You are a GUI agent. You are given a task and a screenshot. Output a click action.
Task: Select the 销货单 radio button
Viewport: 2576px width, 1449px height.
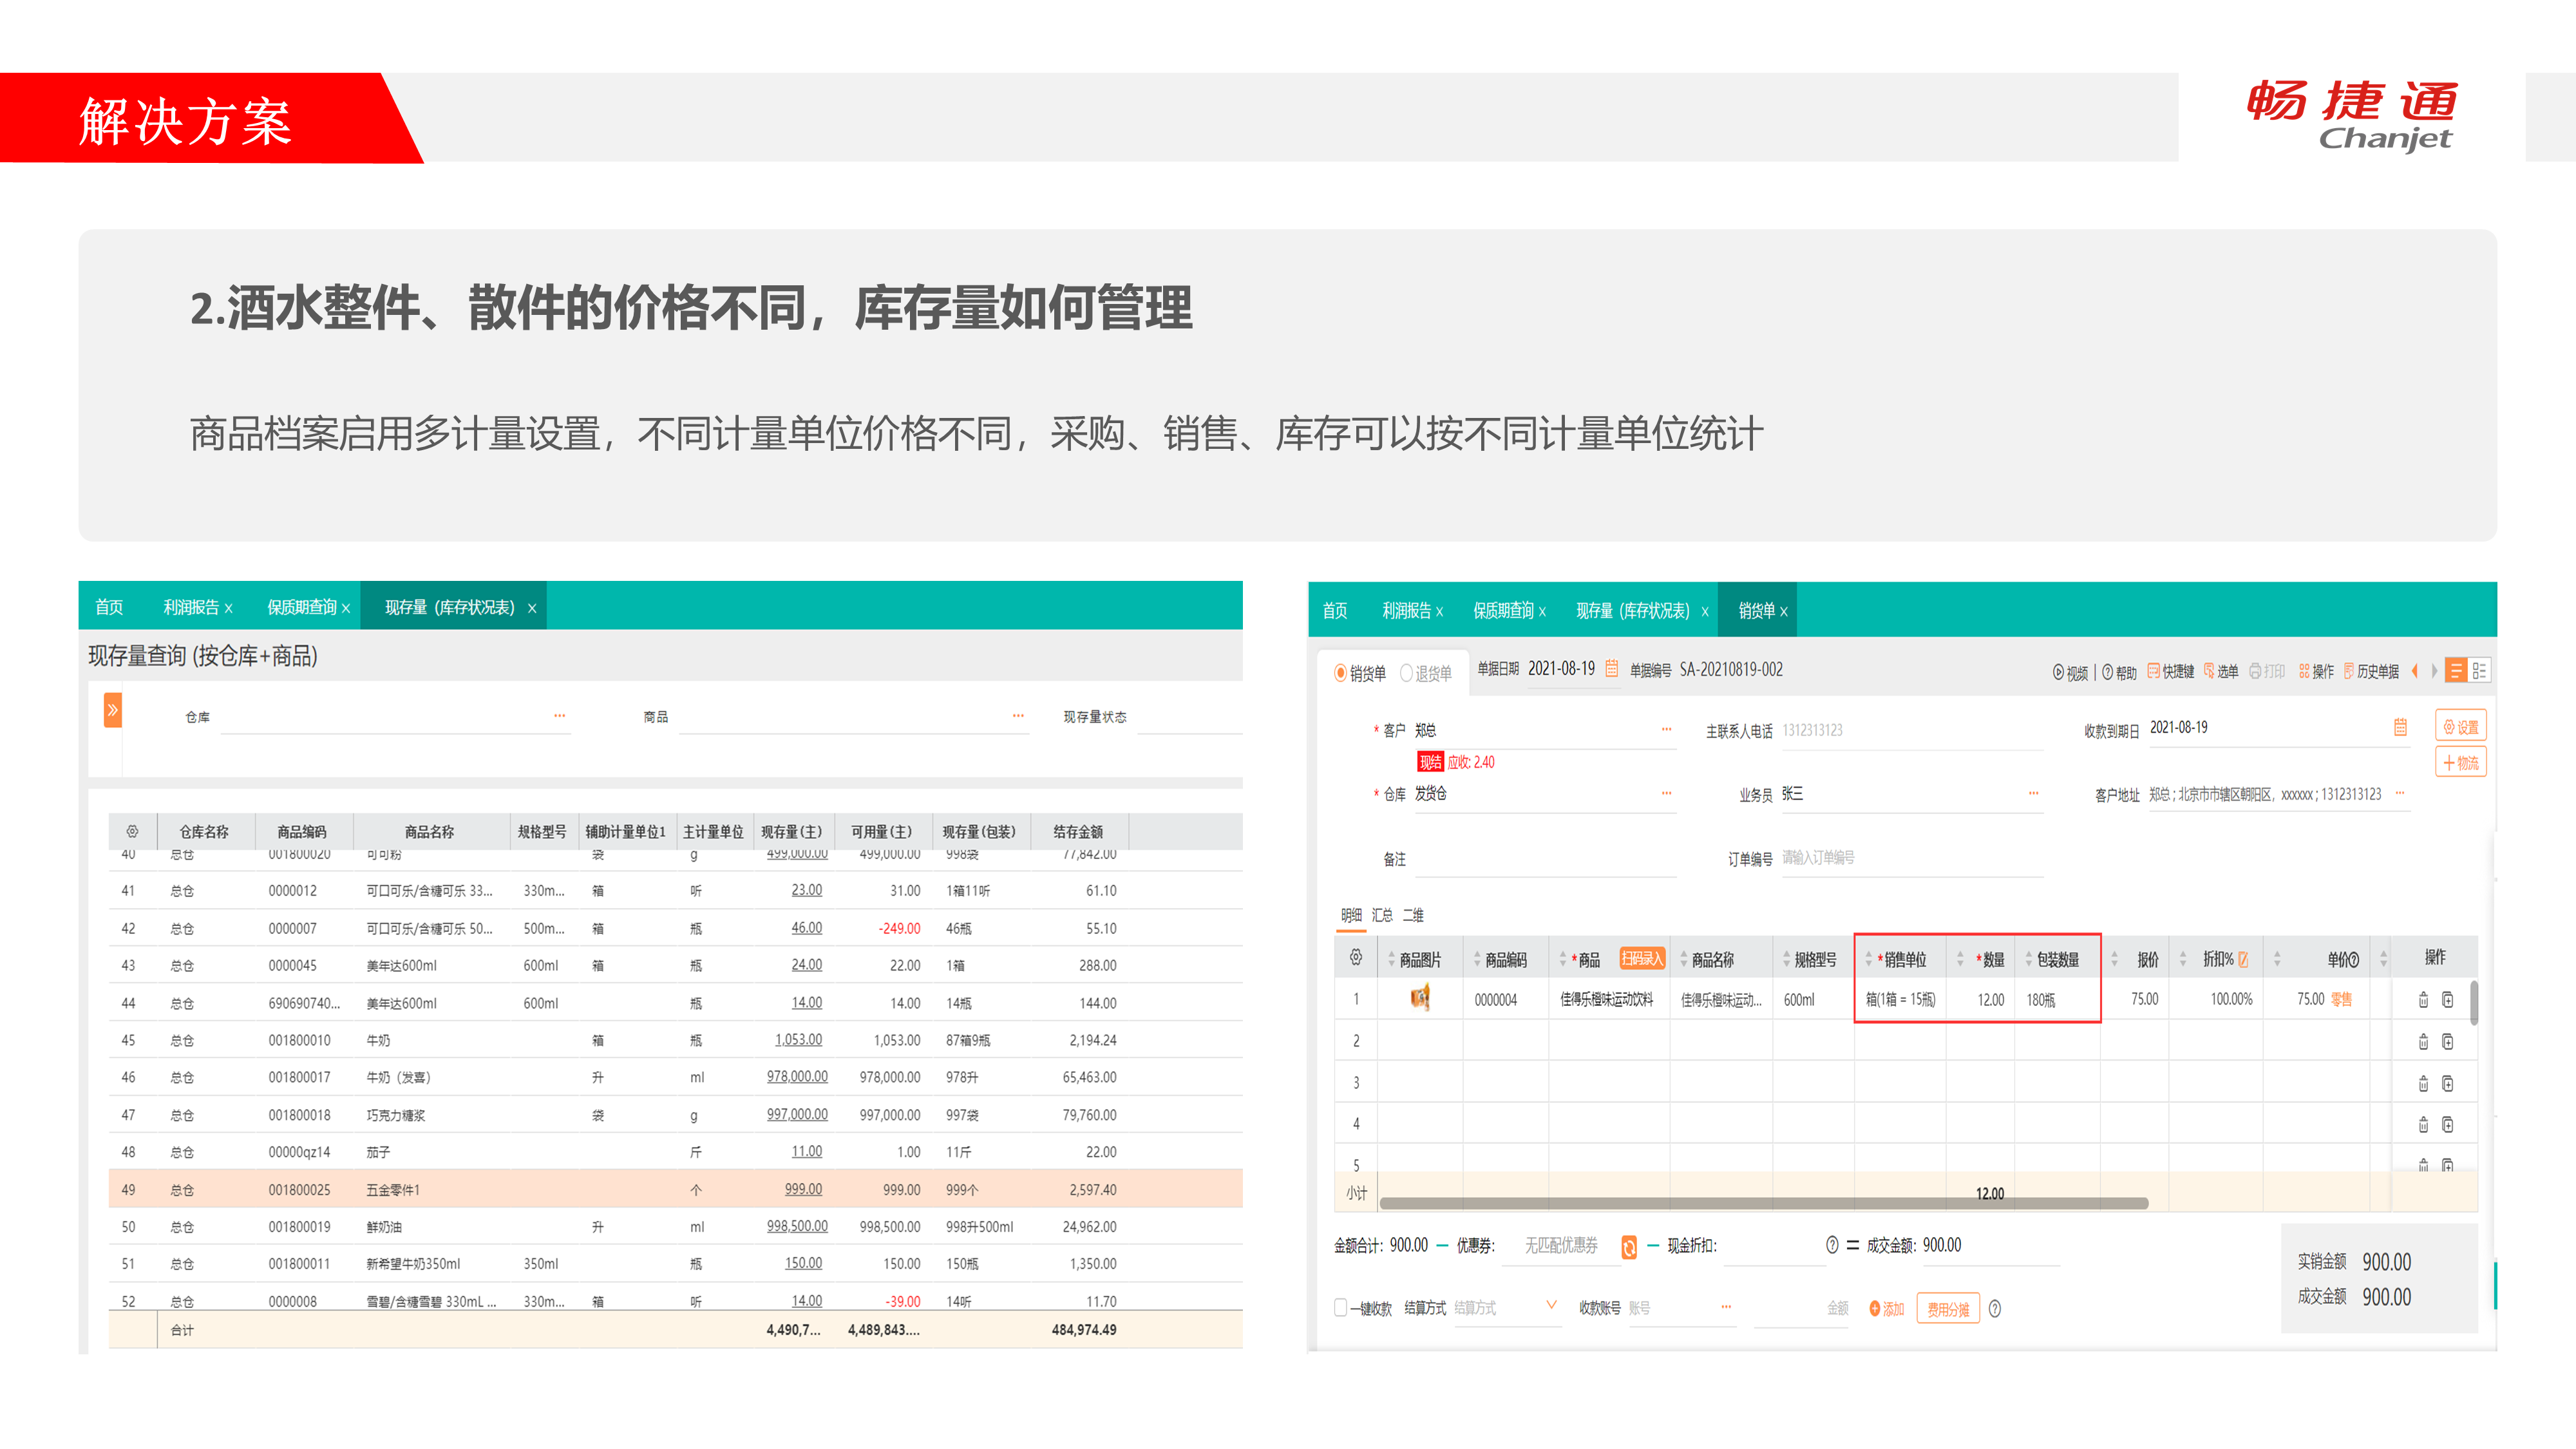pyautogui.click(x=1340, y=673)
